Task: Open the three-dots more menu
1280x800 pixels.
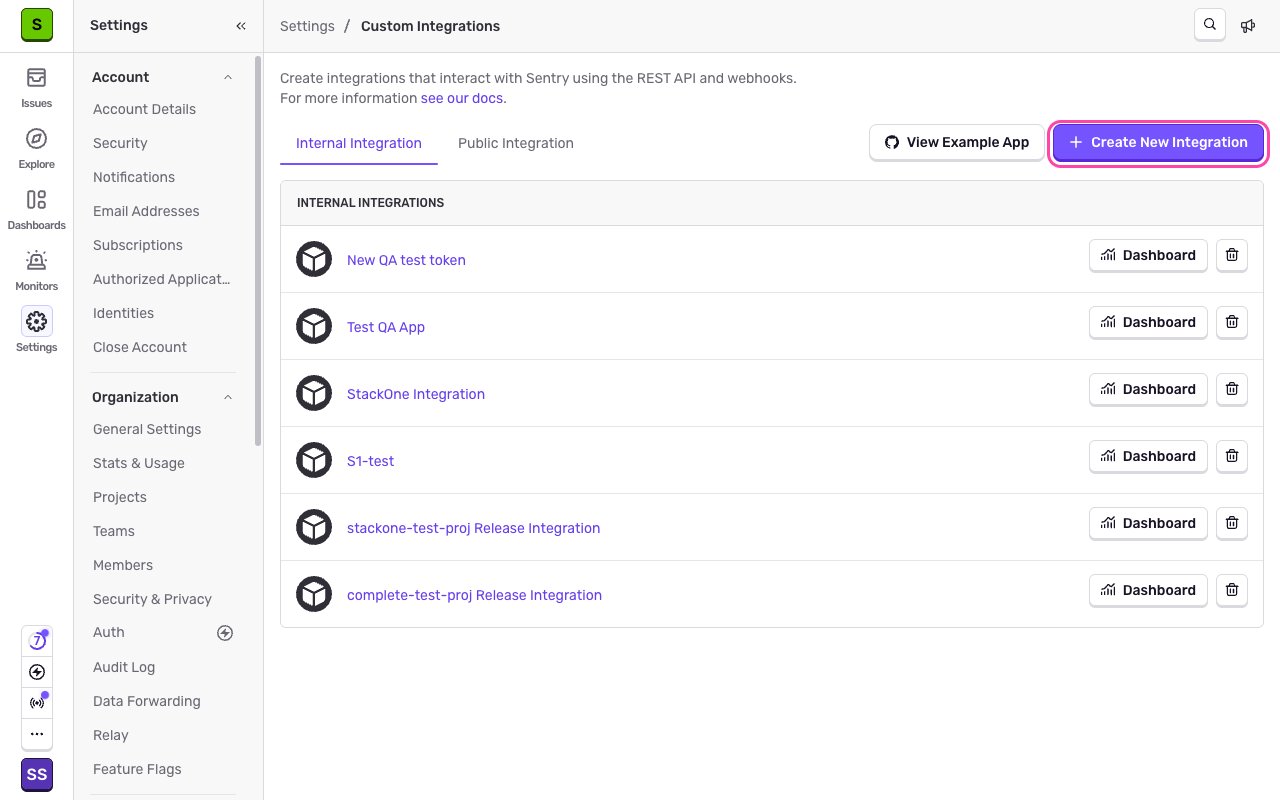Action: point(37,734)
